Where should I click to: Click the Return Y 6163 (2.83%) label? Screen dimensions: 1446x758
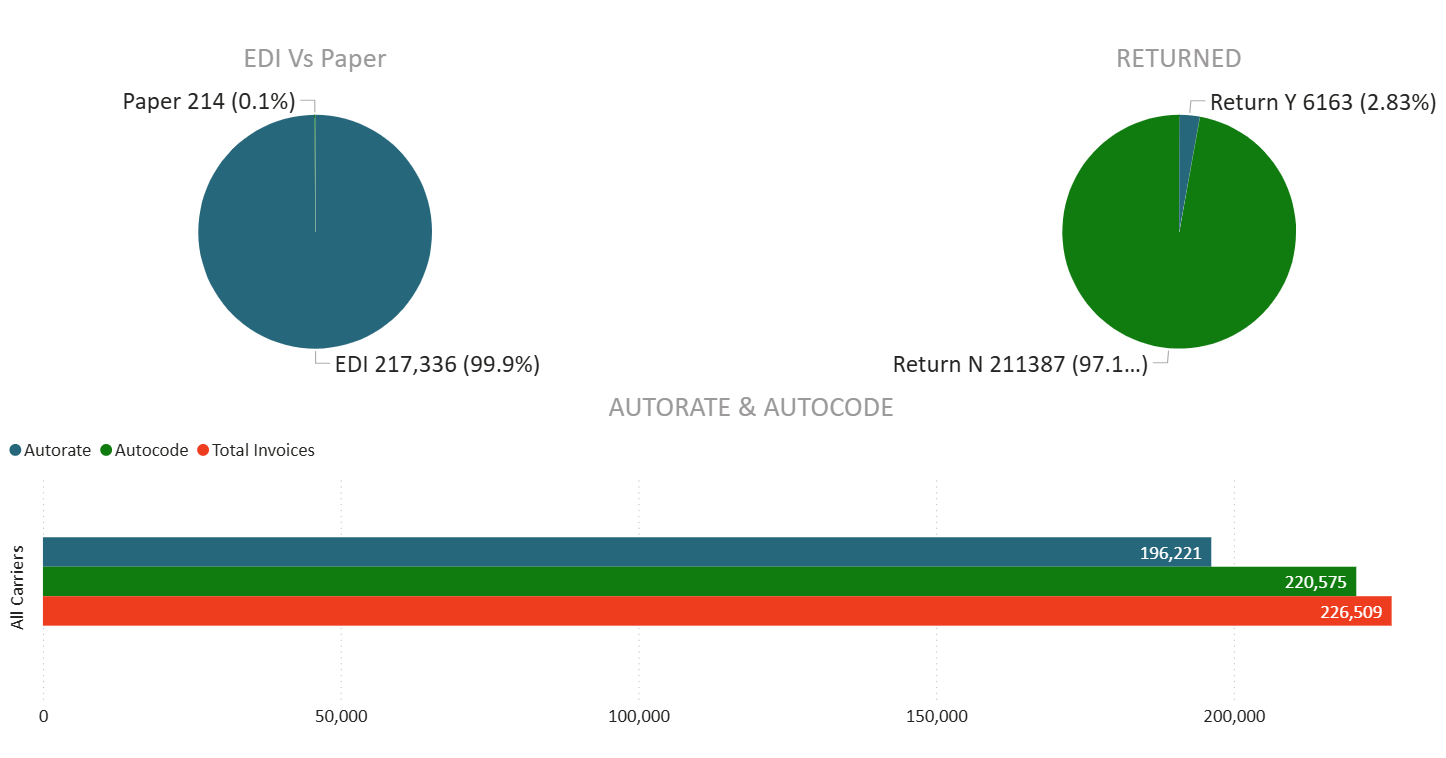click(x=1322, y=102)
